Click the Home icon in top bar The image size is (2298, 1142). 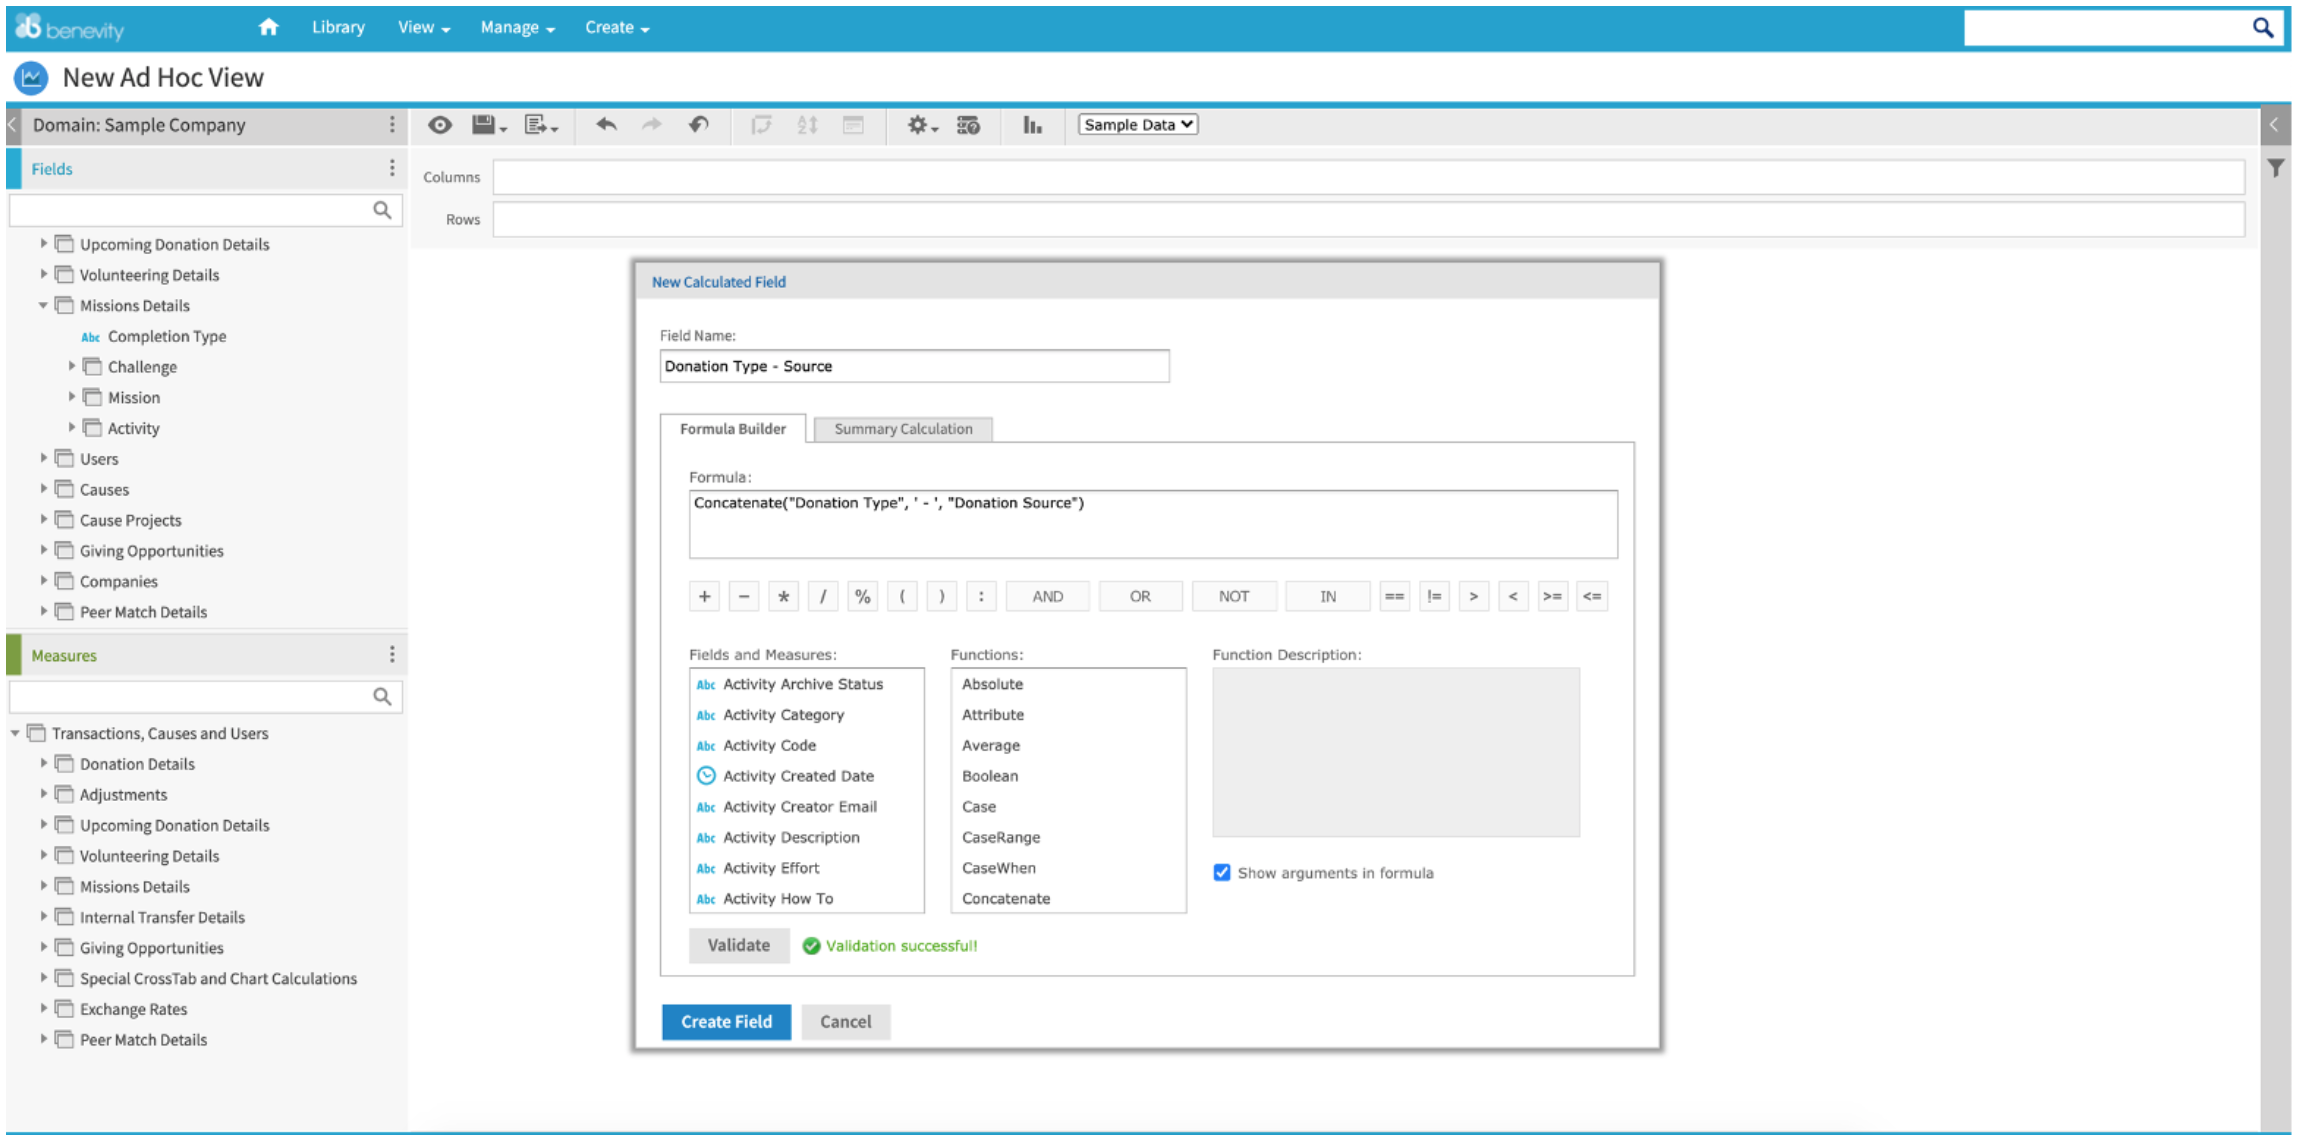[268, 27]
